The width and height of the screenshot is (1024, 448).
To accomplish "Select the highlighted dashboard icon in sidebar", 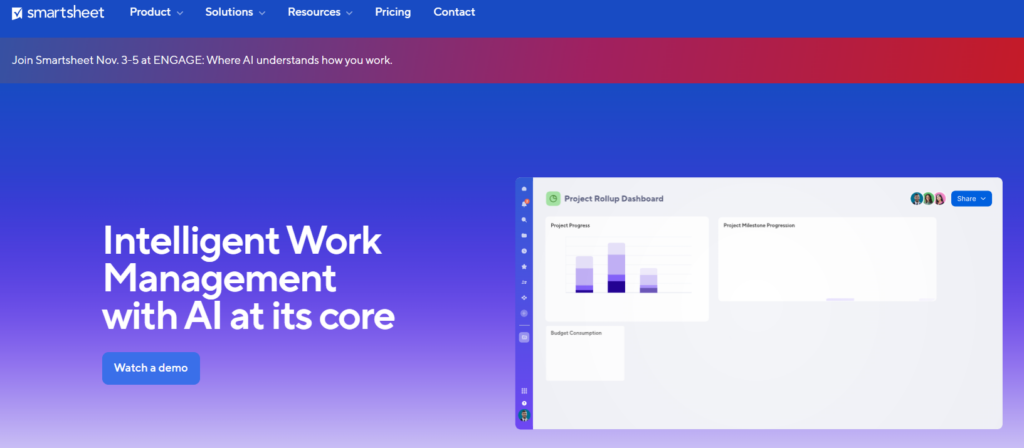I will click(524, 338).
